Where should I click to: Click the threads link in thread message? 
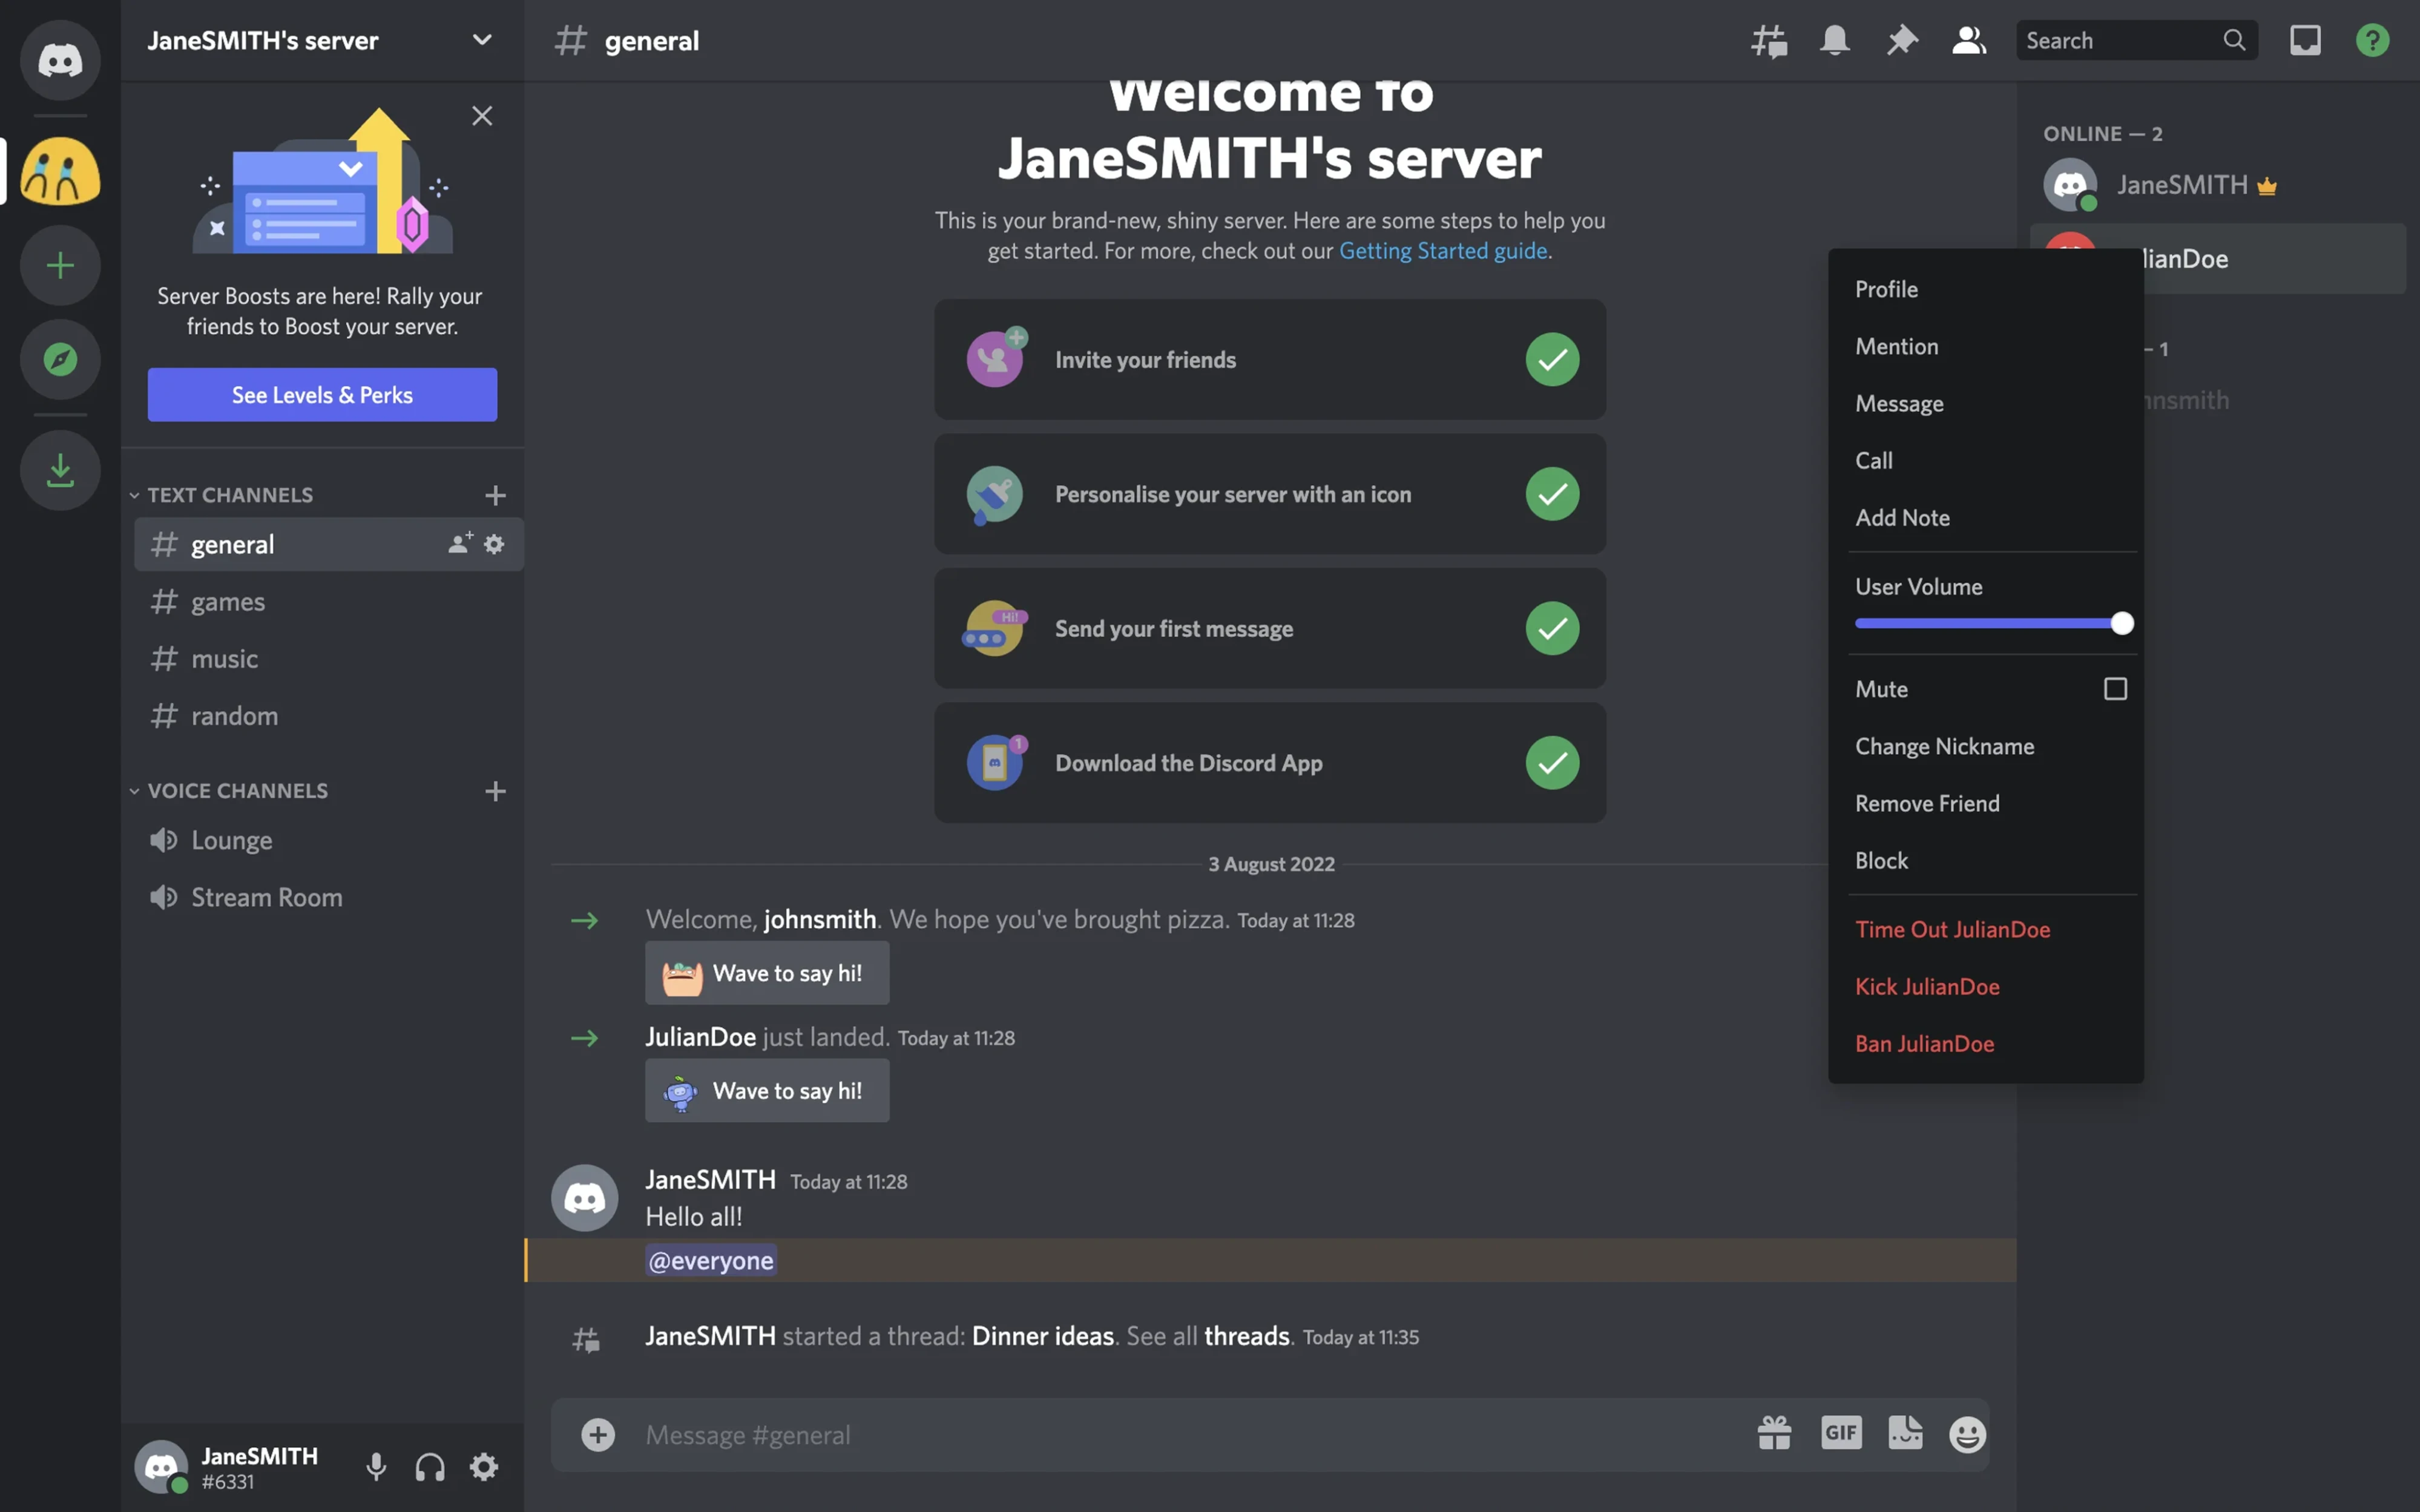1246,1336
